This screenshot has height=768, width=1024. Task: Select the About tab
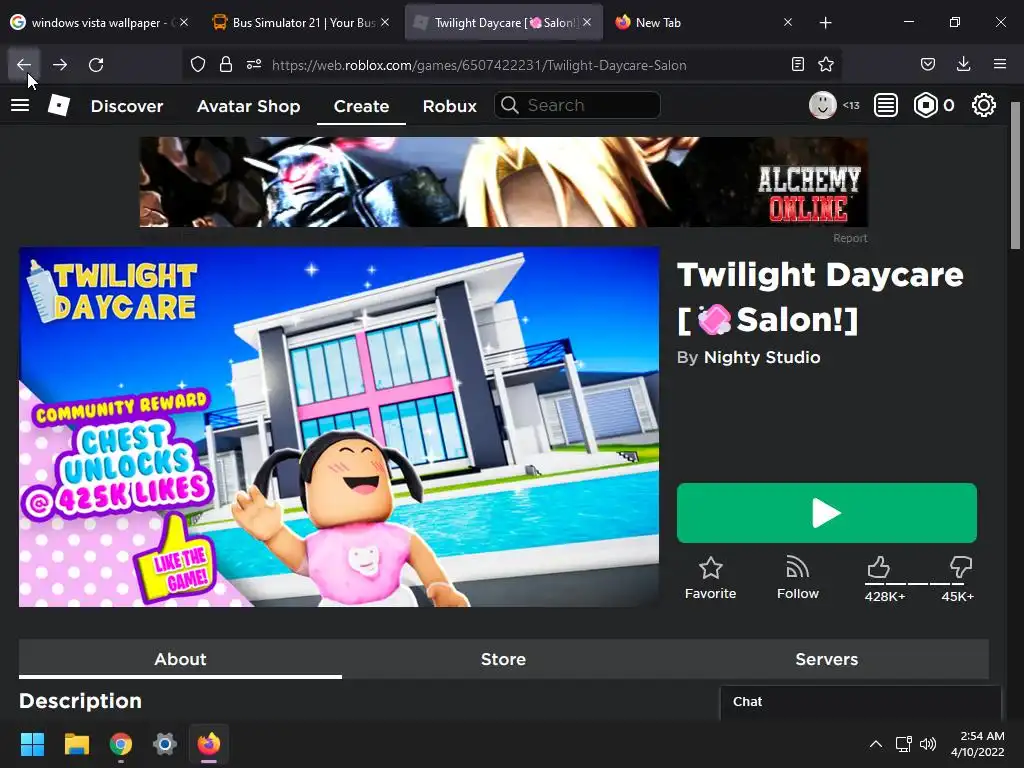(180, 659)
